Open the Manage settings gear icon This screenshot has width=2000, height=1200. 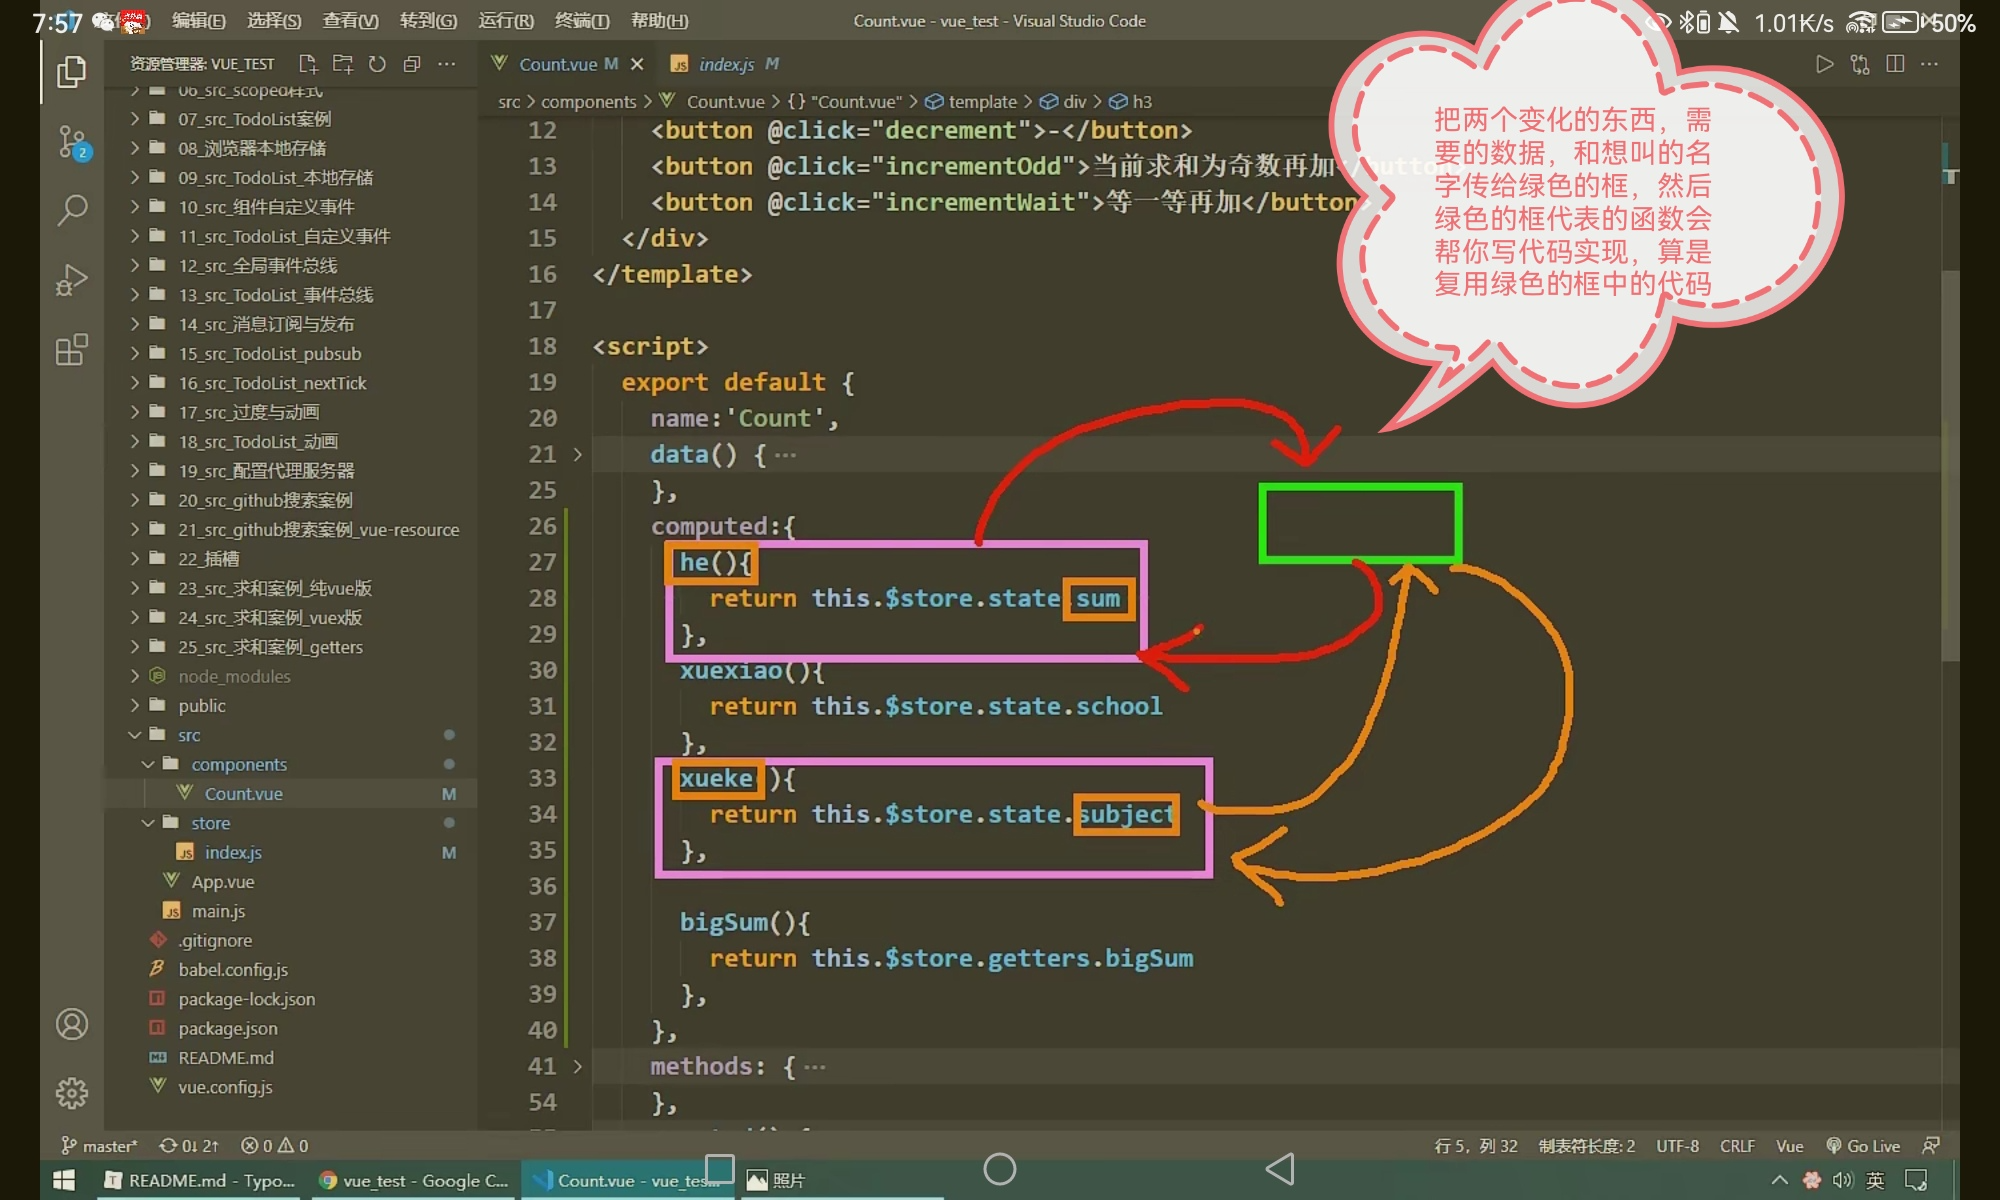71,1093
